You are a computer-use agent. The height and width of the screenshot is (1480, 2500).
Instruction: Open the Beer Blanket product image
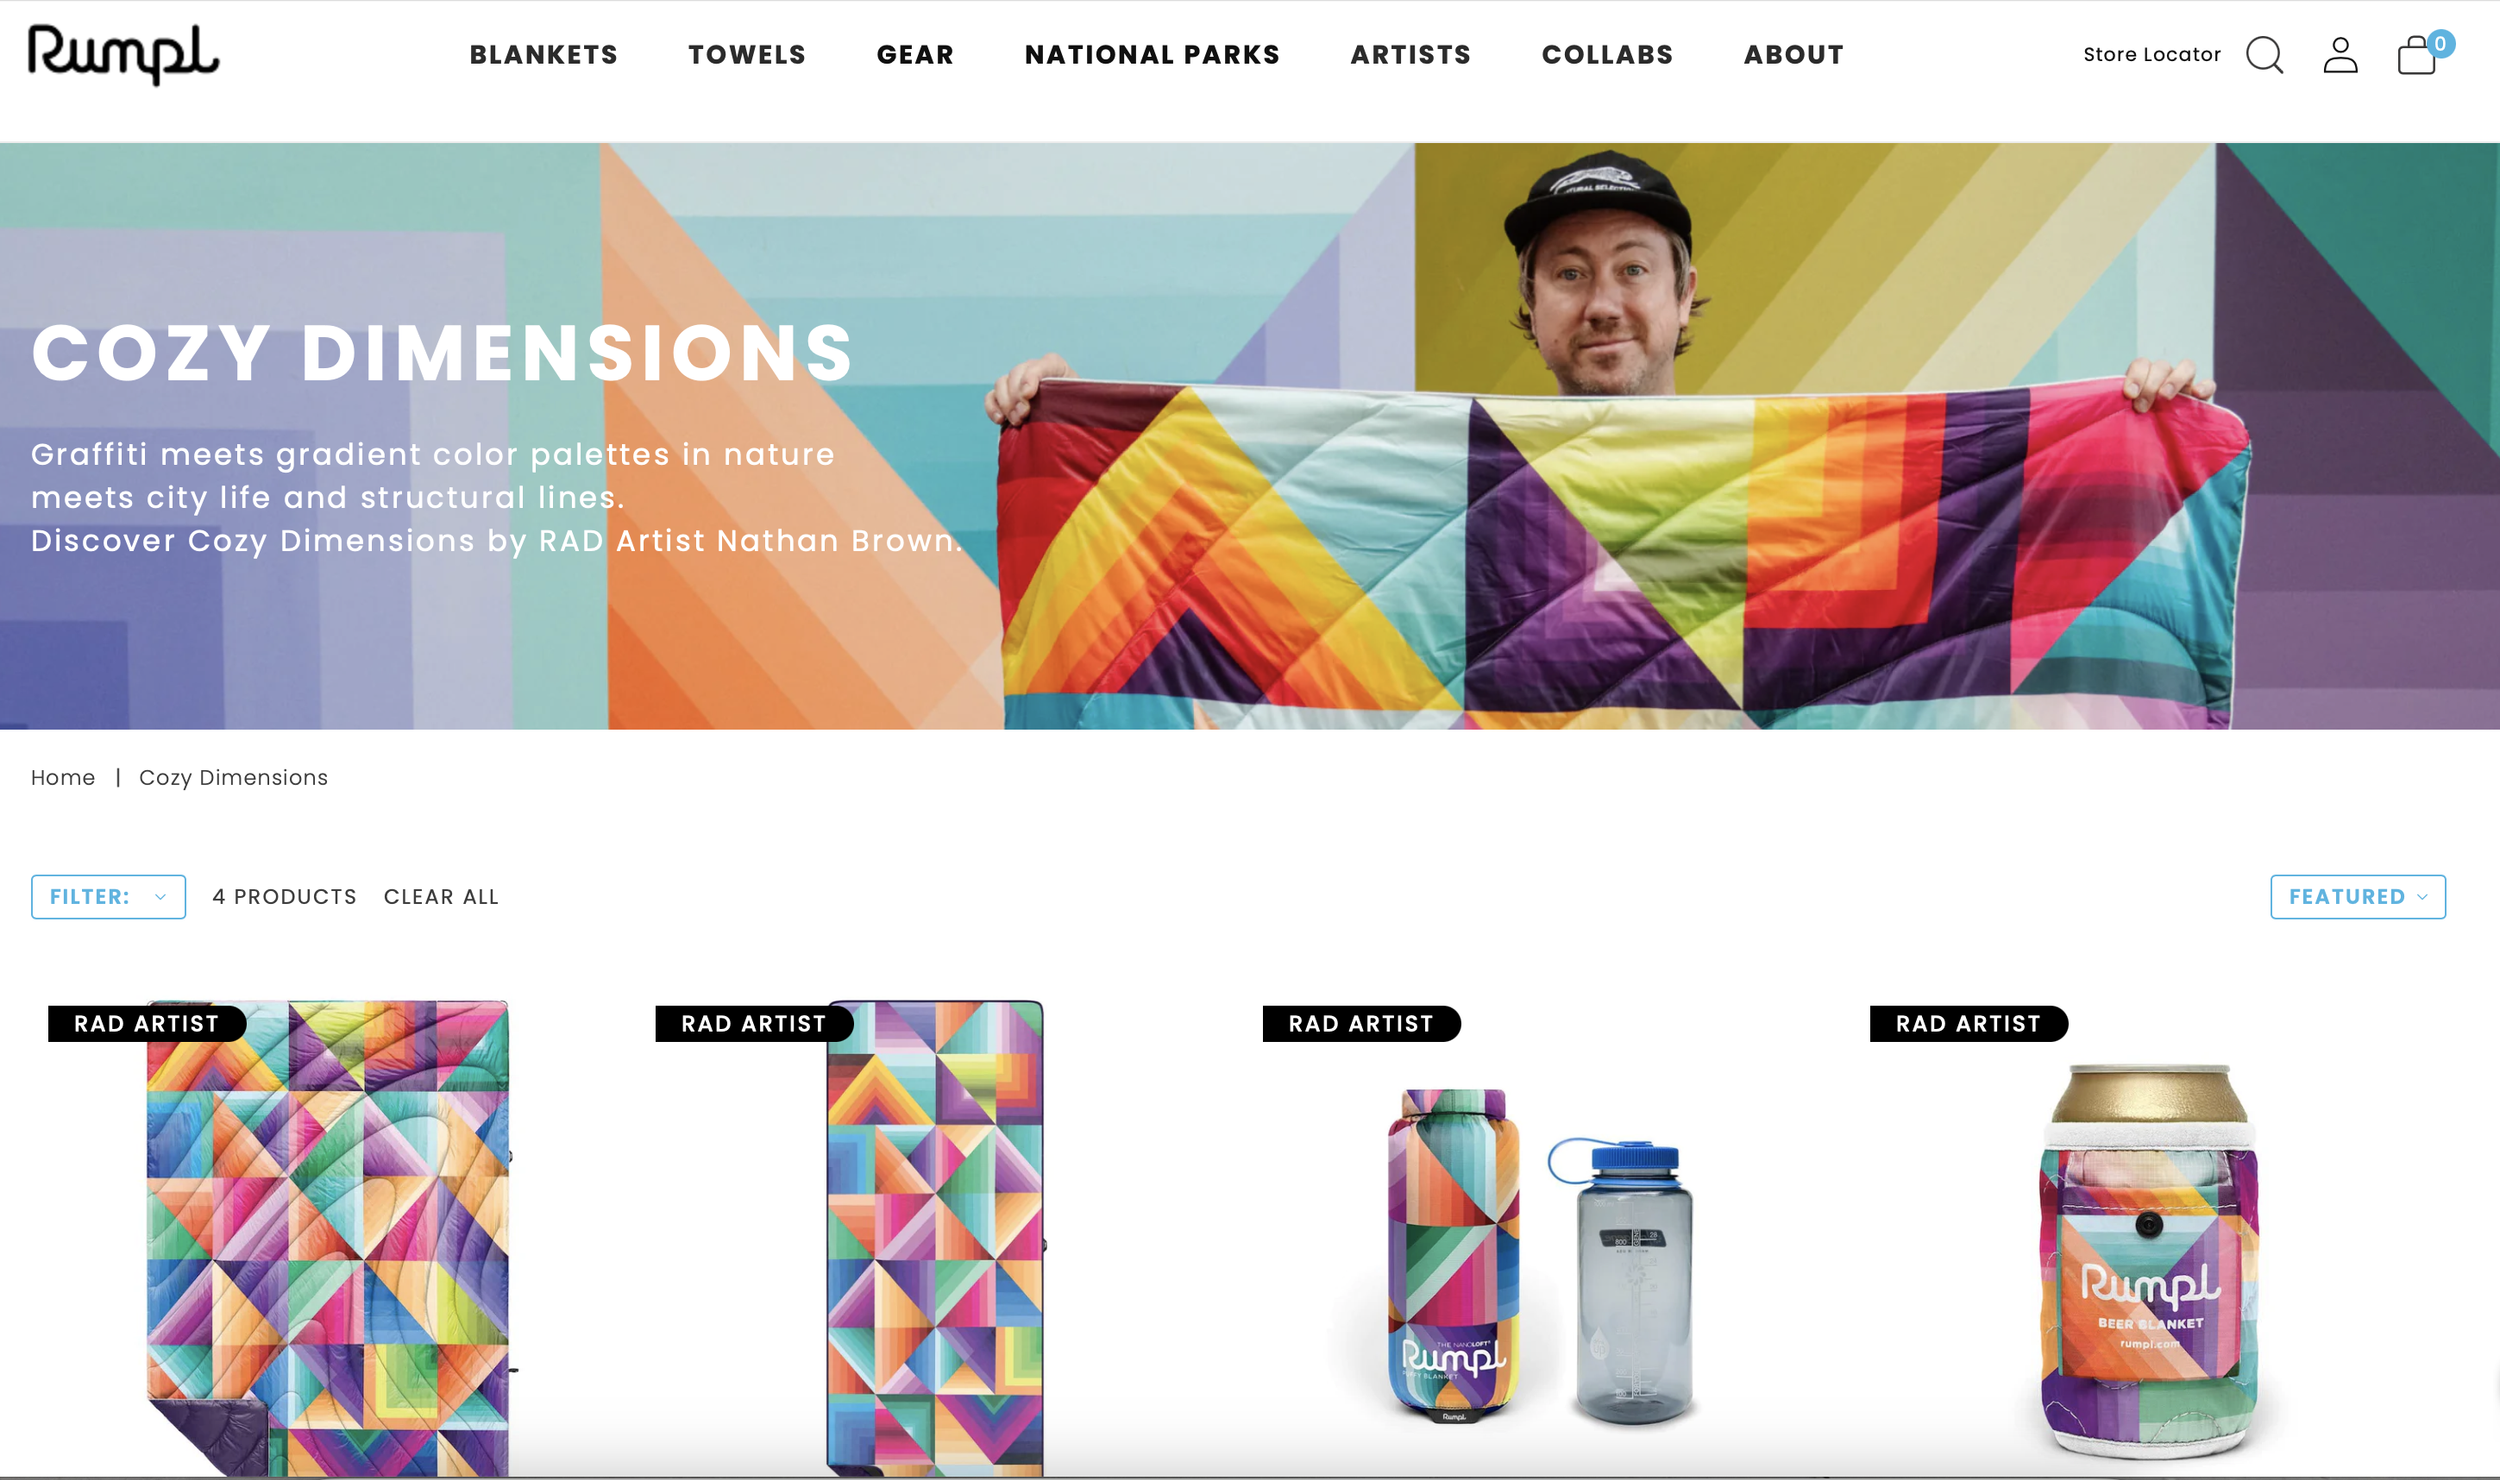[x=2150, y=1262]
